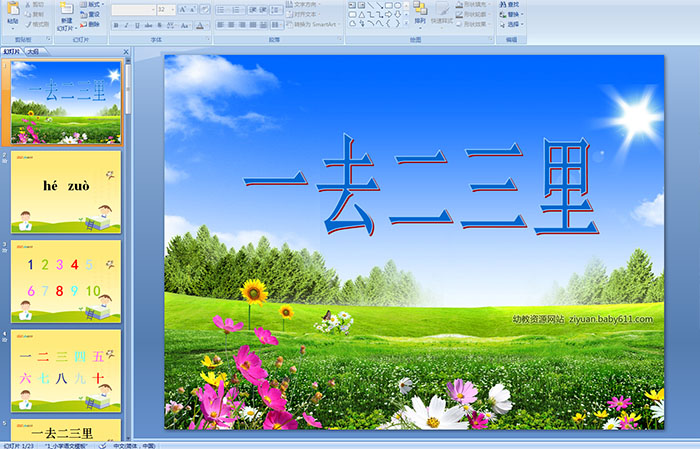The width and height of the screenshot is (700, 449).
Task: Open Numbering list button
Action: (x=238, y=10)
